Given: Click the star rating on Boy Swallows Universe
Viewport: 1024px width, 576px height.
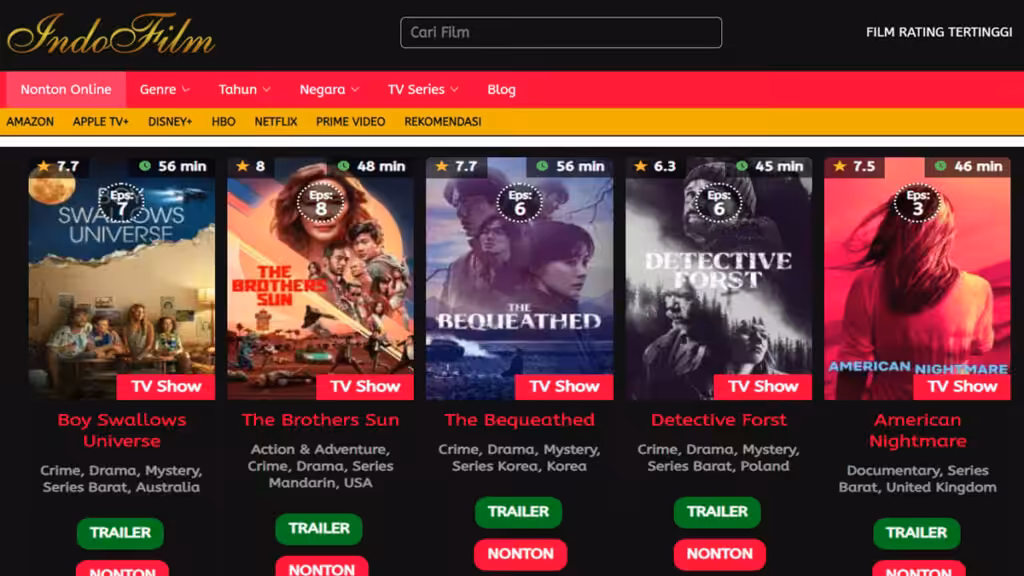Looking at the screenshot, I should pos(58,167).
